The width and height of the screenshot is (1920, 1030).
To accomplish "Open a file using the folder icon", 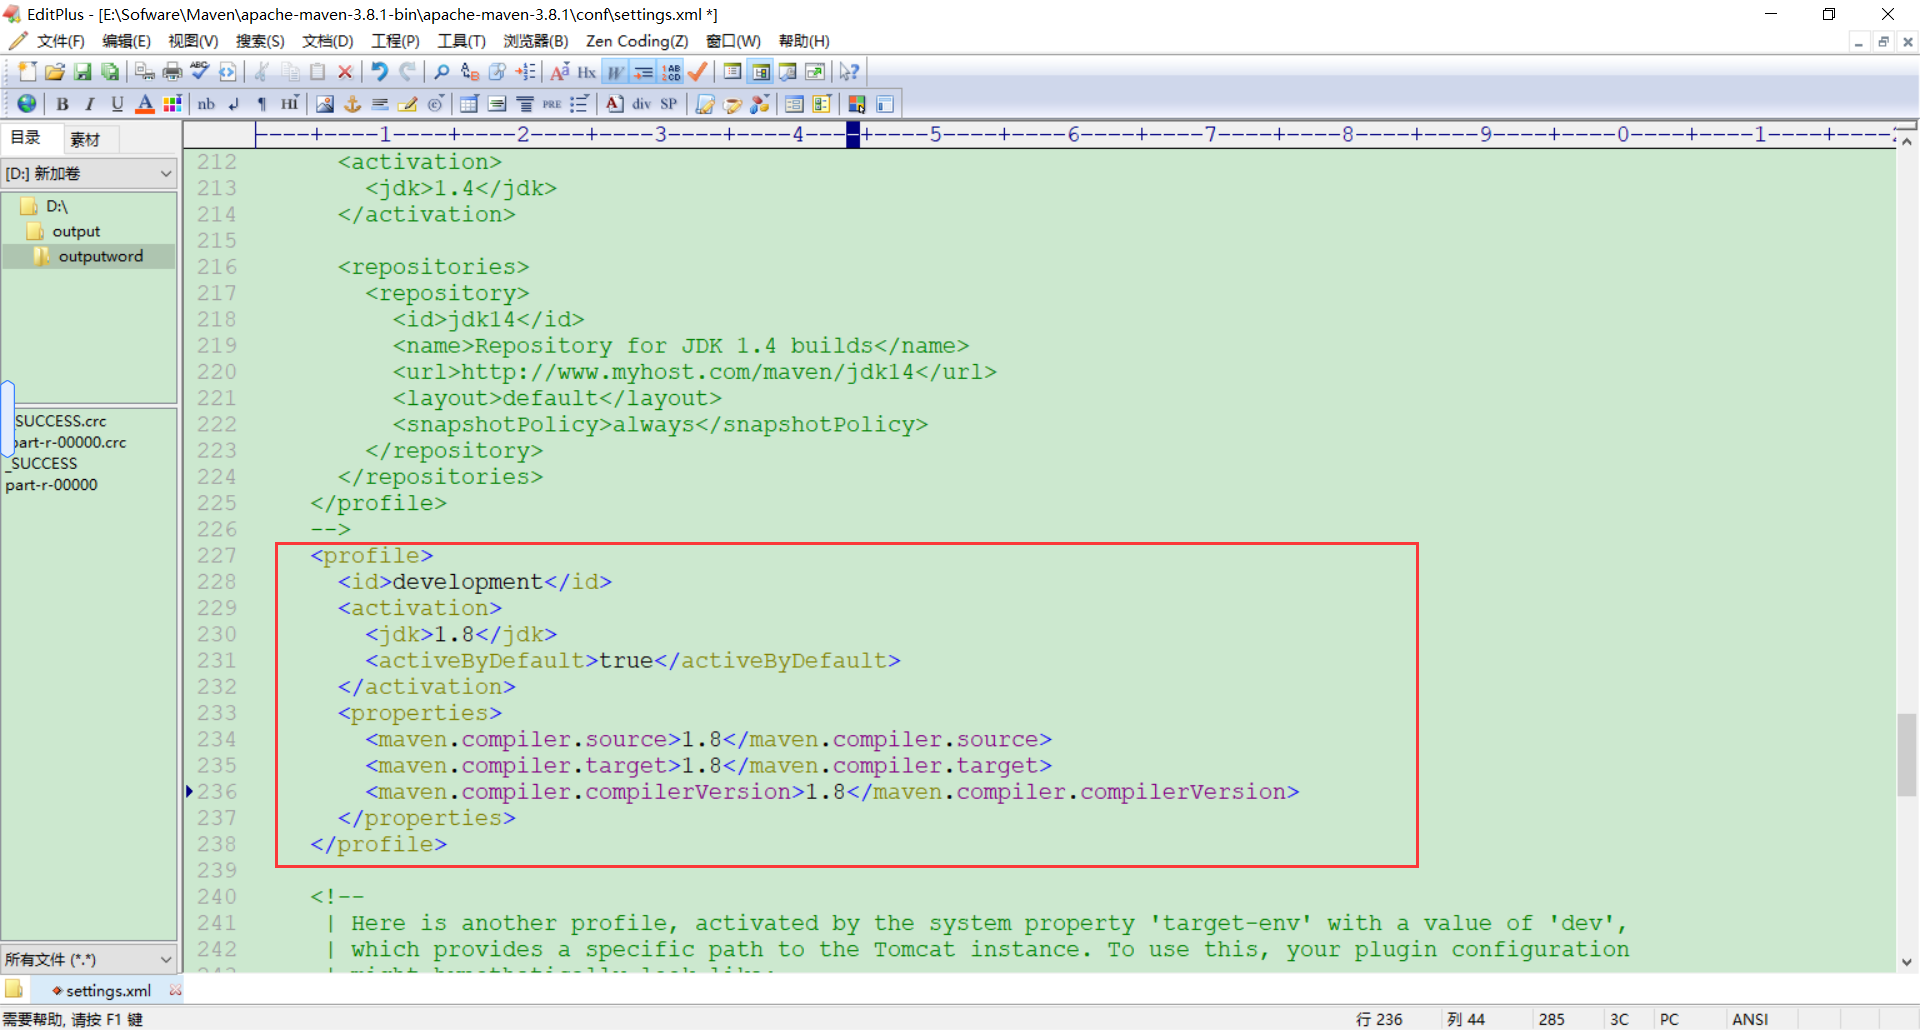I will point(55,72).
